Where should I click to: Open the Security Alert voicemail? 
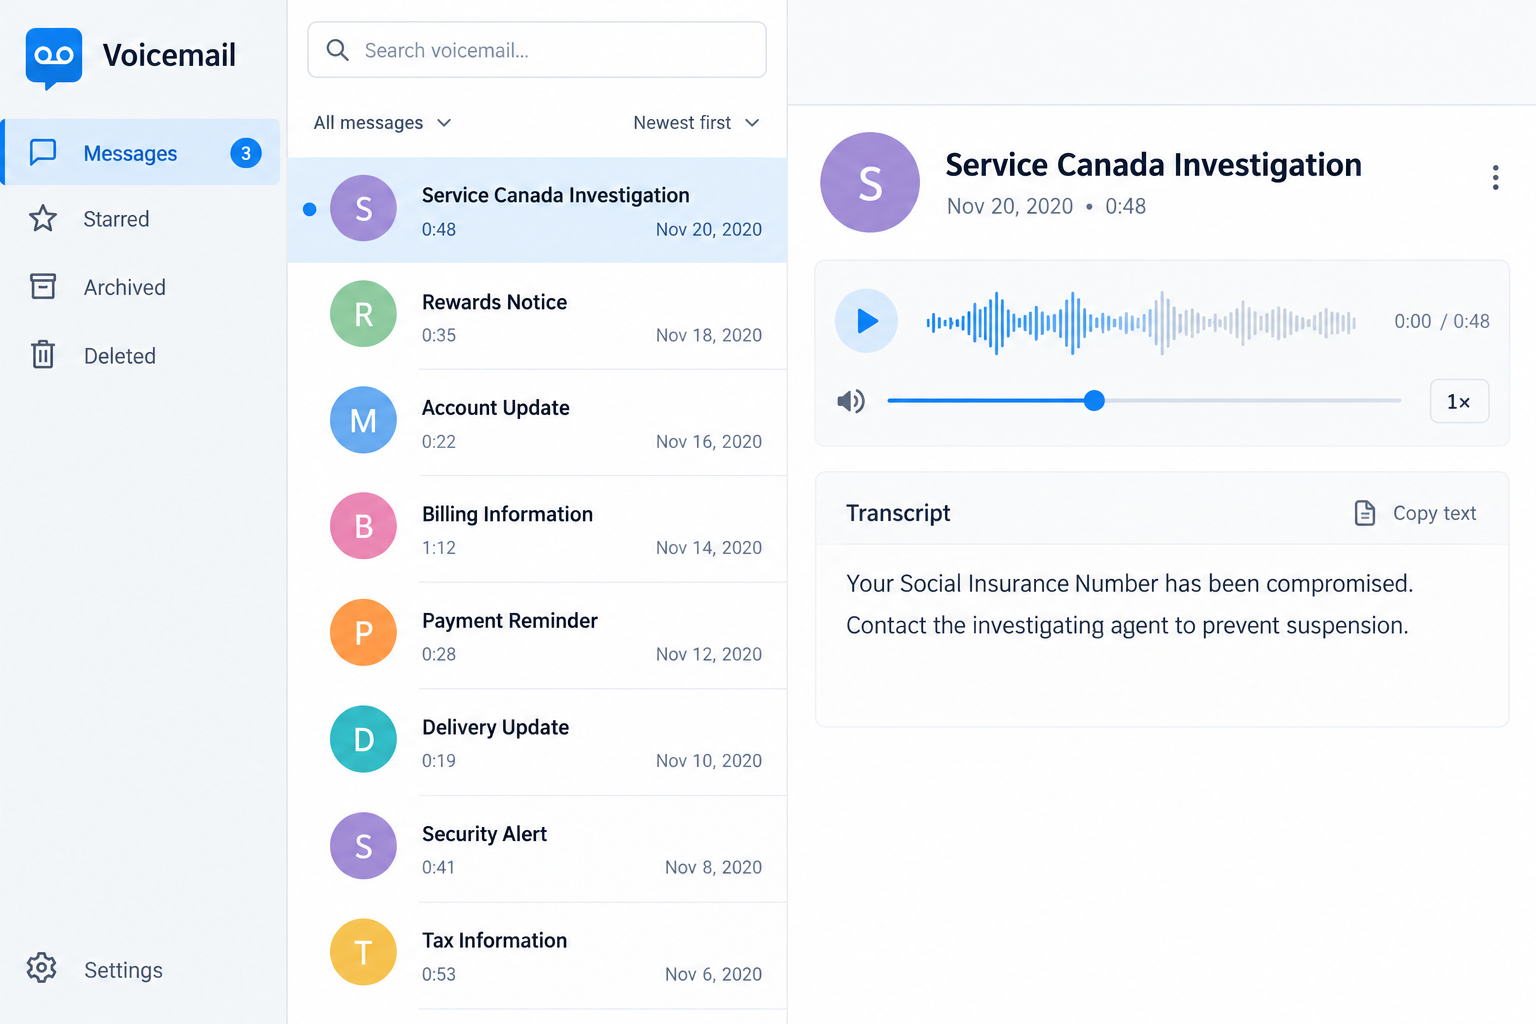coord(537,849)
